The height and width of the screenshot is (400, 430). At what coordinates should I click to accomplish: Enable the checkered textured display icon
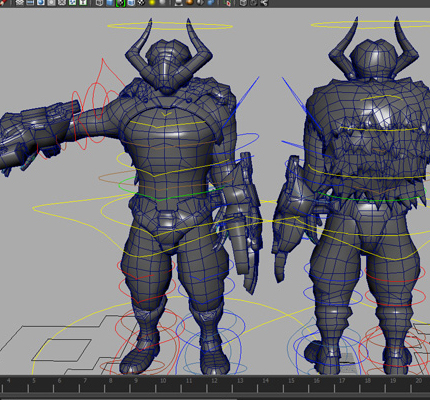pos(141,3)
